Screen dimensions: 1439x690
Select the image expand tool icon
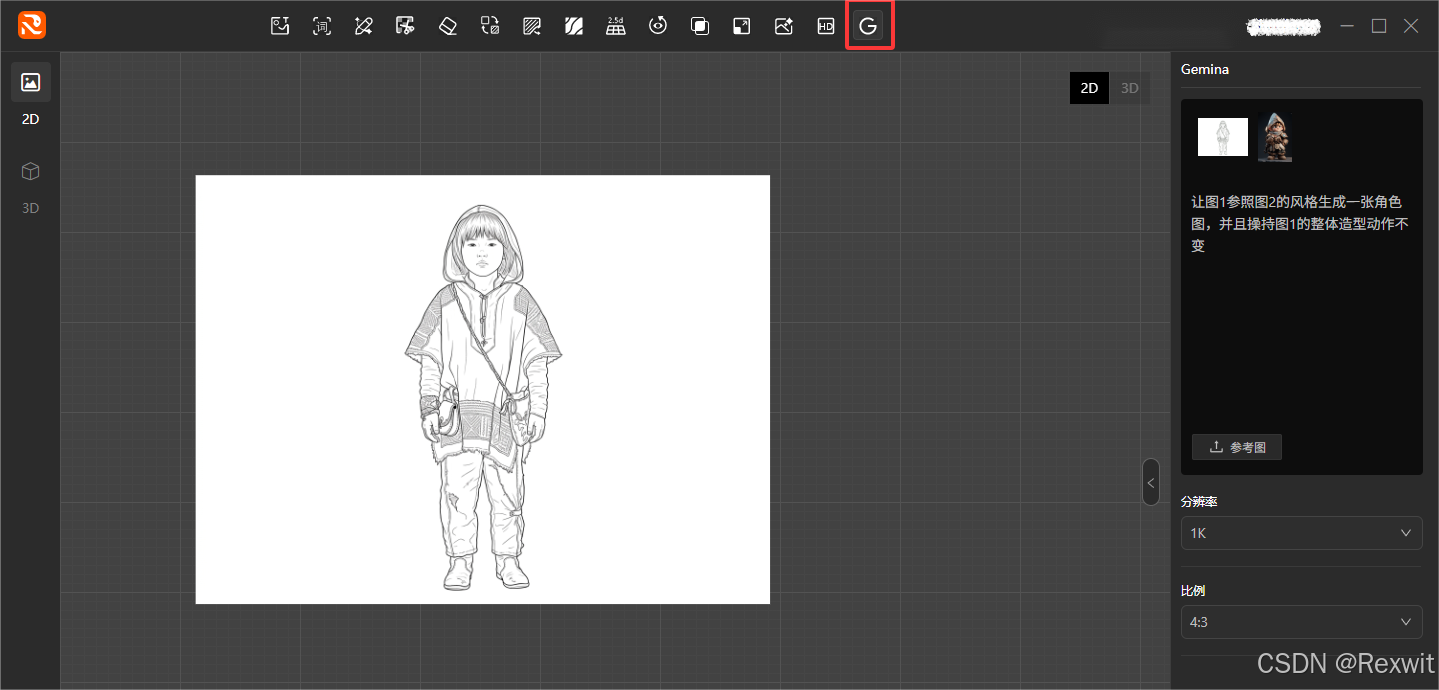coord(741,26)
